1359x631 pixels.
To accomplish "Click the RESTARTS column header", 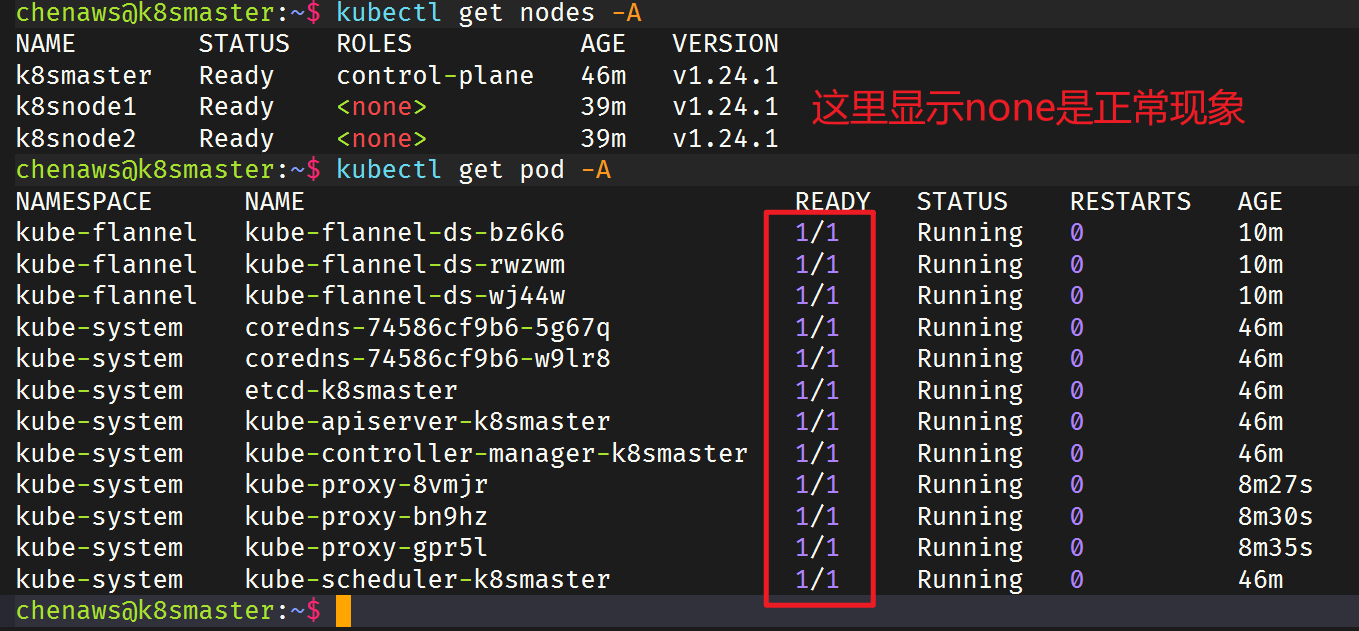I will coord(1130,202).
